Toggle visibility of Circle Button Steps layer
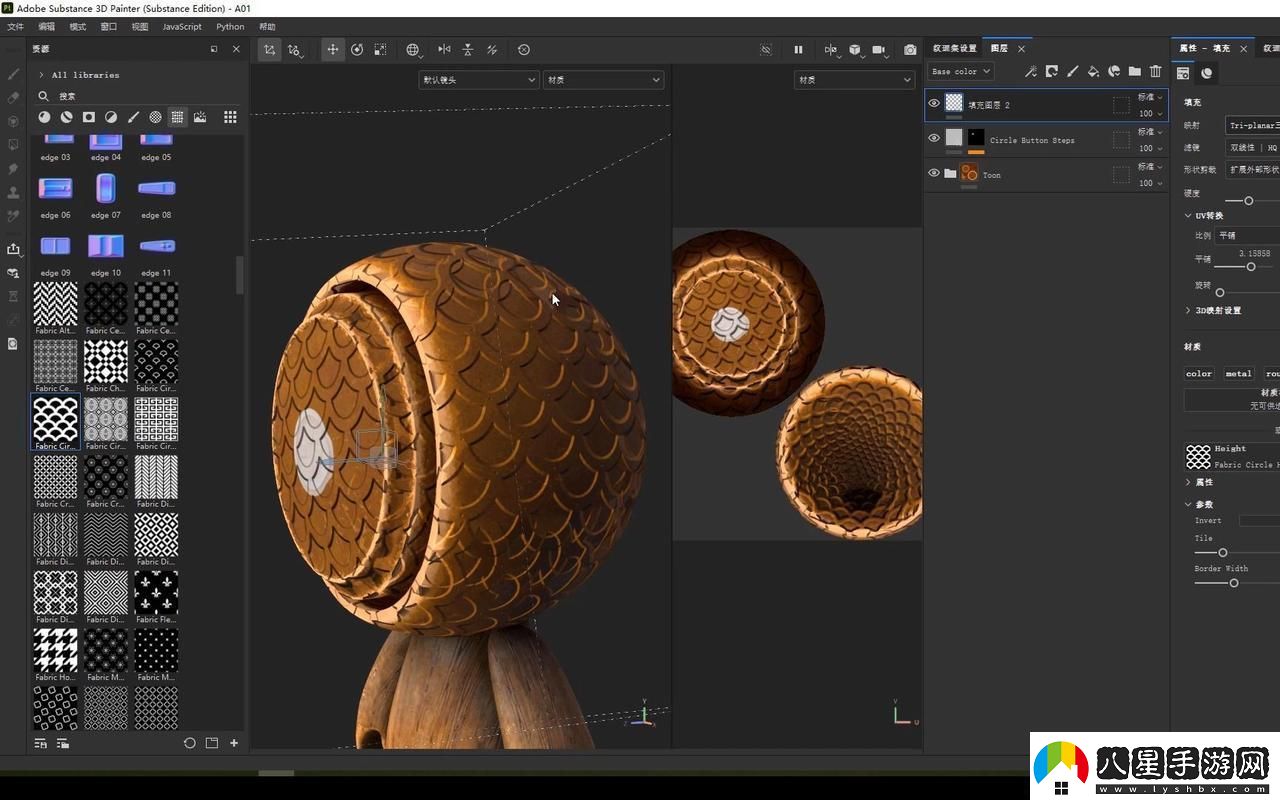Viewport: 1280px width, 800px height. (x=934, y=139)
